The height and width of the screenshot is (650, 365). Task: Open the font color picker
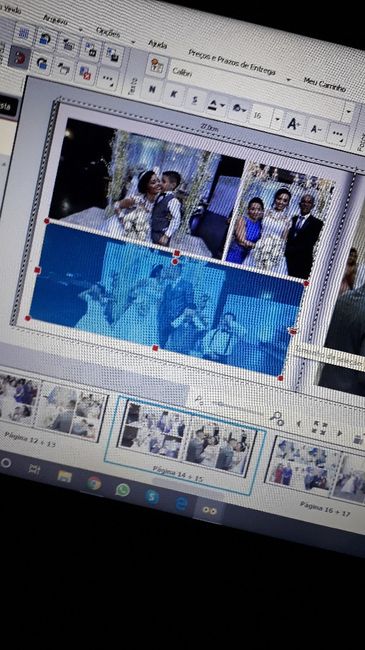click(217, 105)
